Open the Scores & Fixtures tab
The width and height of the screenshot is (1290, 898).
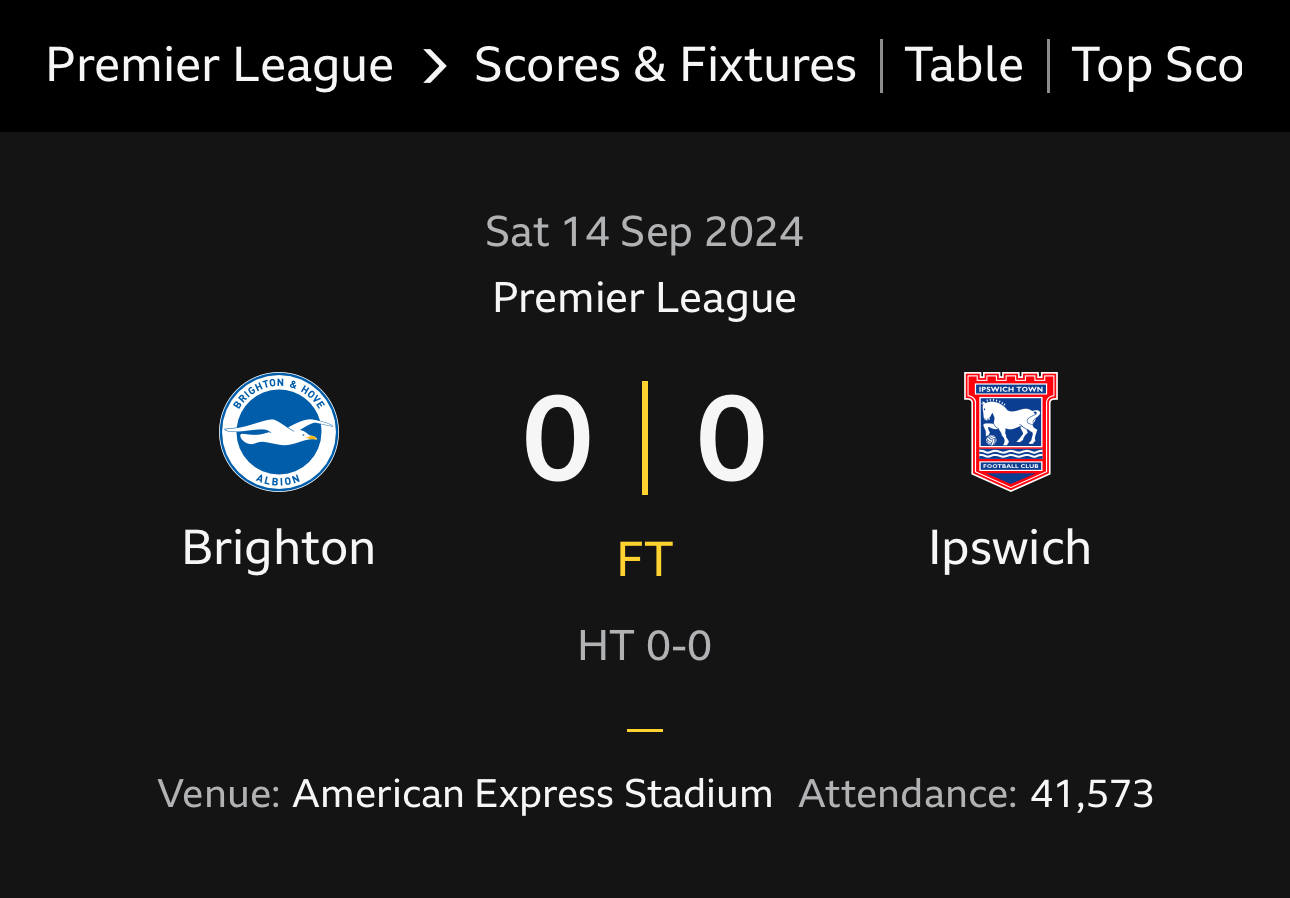click(665, 66)
